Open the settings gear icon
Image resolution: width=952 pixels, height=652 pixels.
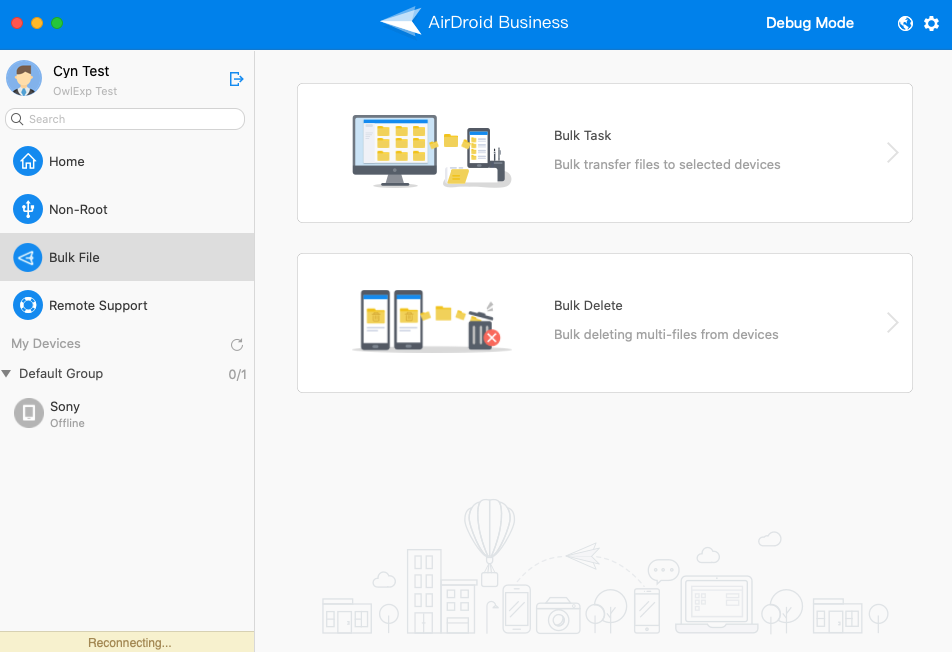[931, 23]
